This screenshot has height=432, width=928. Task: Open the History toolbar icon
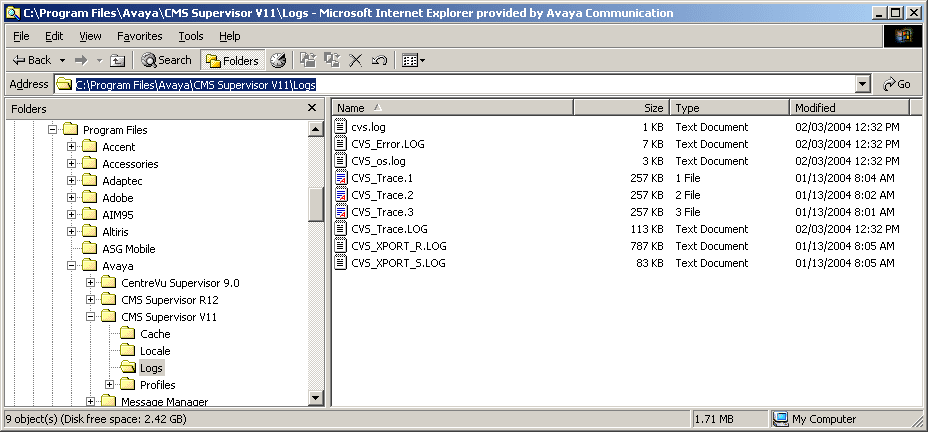tap(278, 60)
